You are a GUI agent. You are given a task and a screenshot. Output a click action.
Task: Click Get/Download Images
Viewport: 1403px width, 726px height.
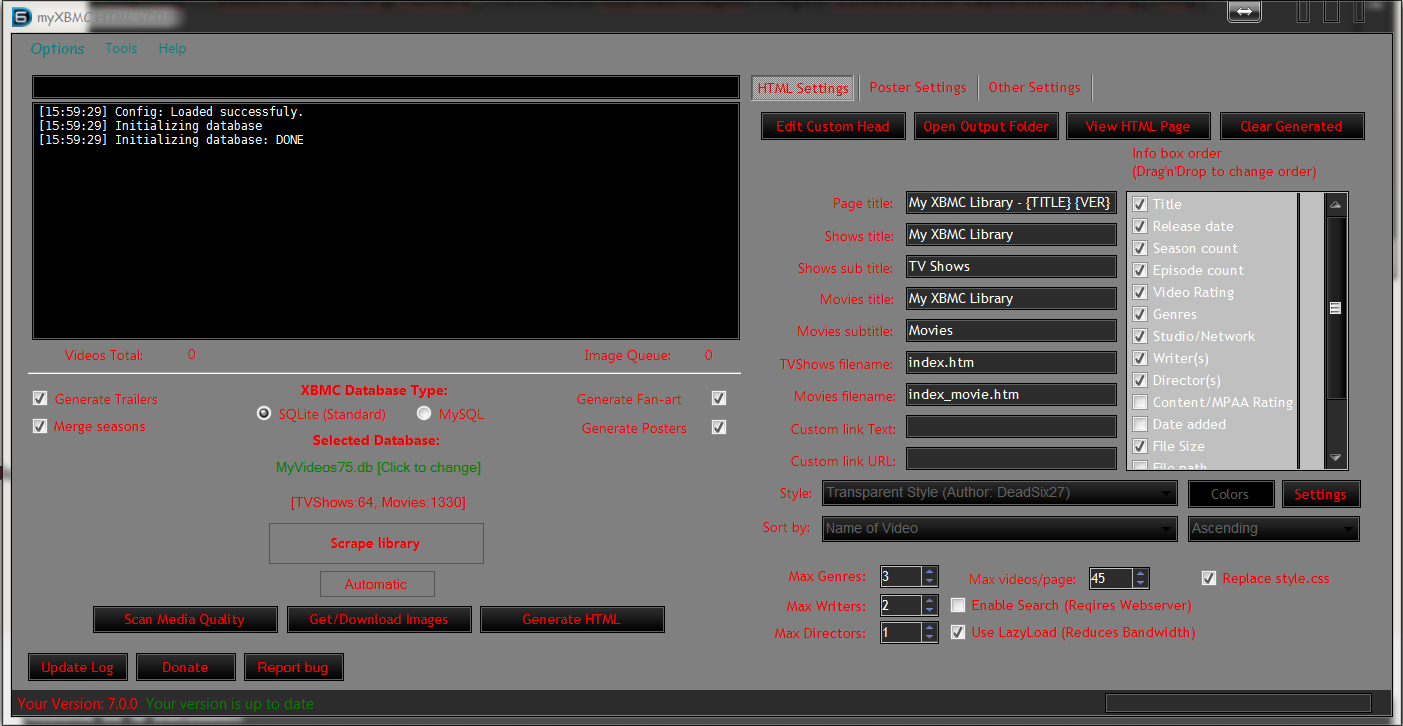coord(379,619)
